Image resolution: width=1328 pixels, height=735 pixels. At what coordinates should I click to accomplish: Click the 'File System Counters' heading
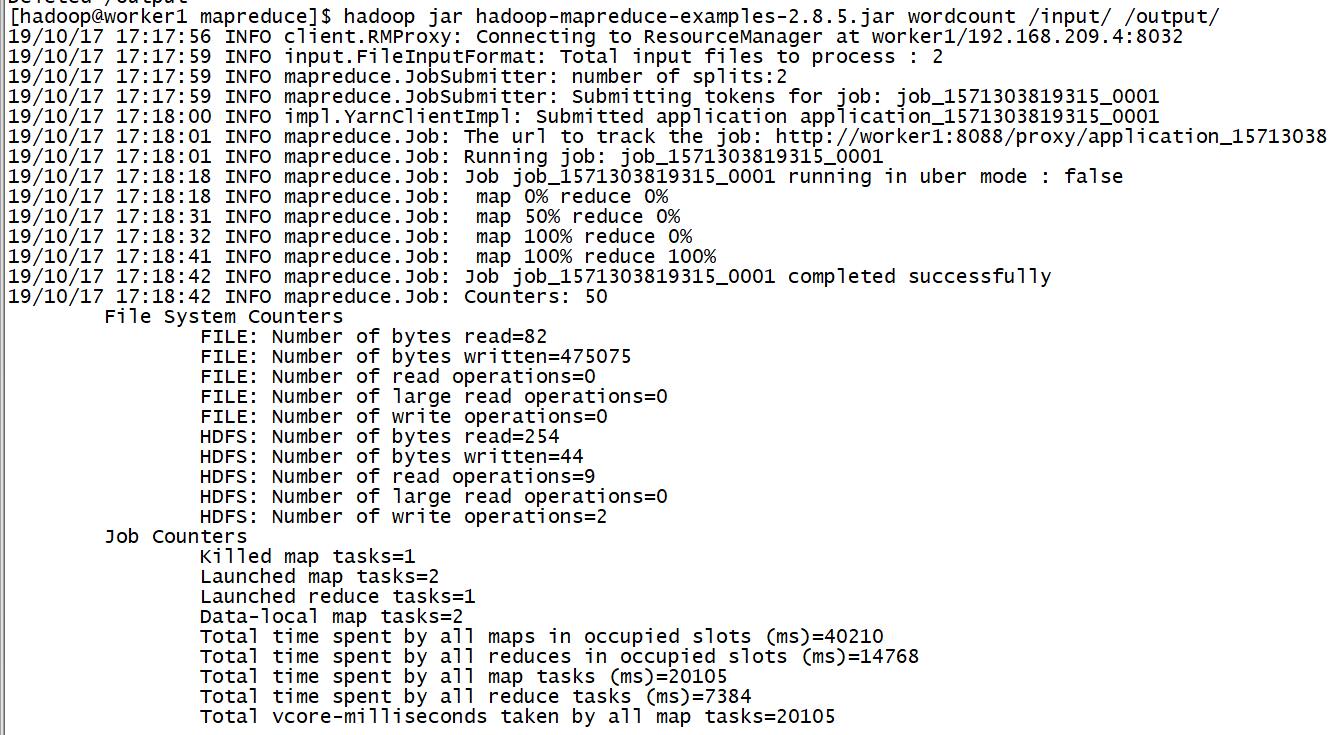point(223,316)
